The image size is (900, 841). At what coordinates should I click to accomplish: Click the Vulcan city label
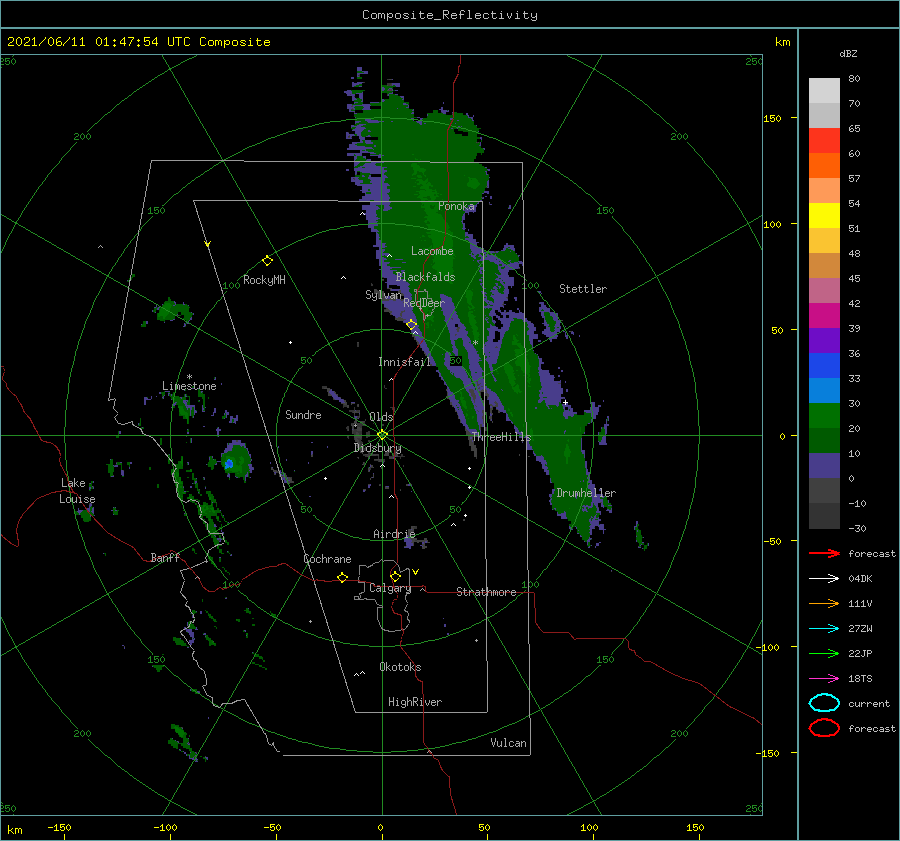[x=508, y=743]
